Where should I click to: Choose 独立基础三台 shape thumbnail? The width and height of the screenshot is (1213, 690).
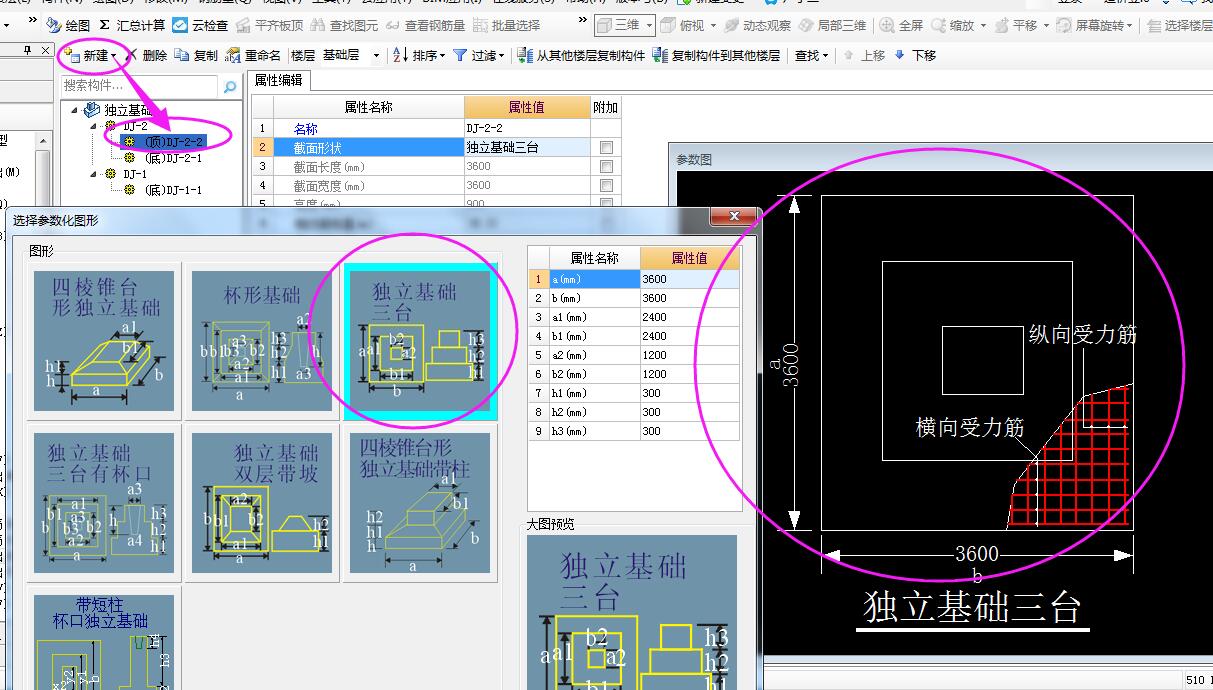coord(419,341)
